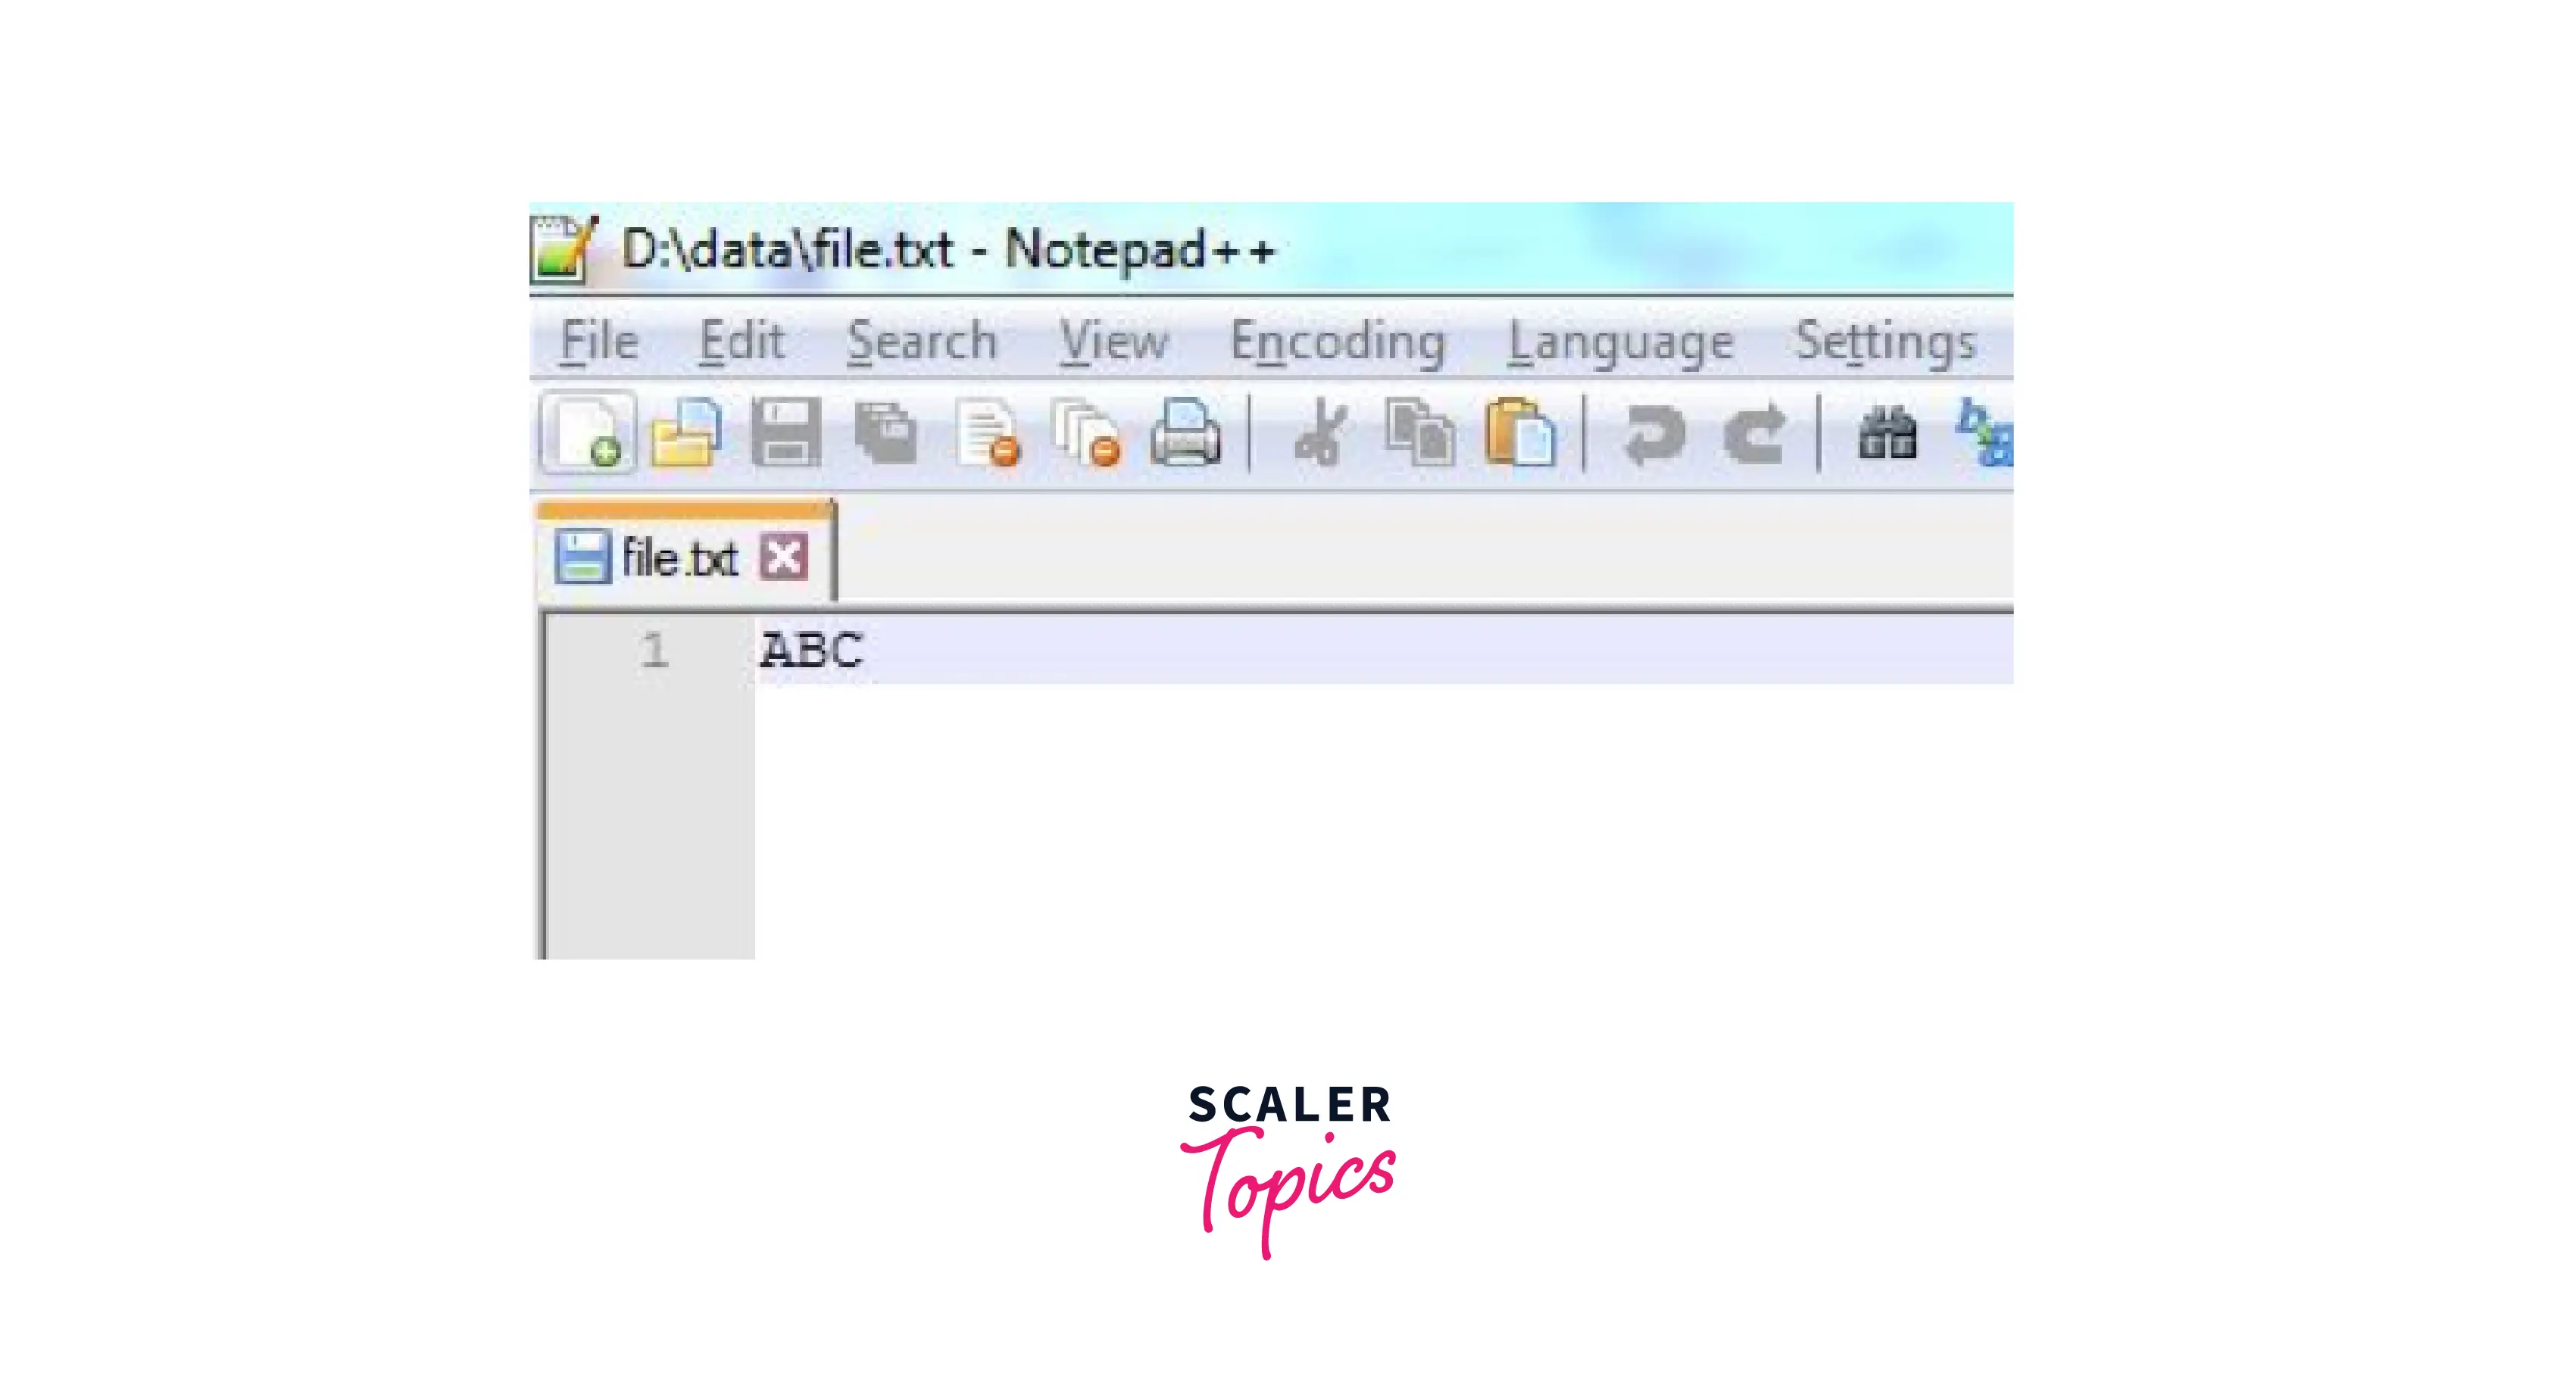
Task: Paste from clipboard with Paste icon
Action: [1520, 433]
